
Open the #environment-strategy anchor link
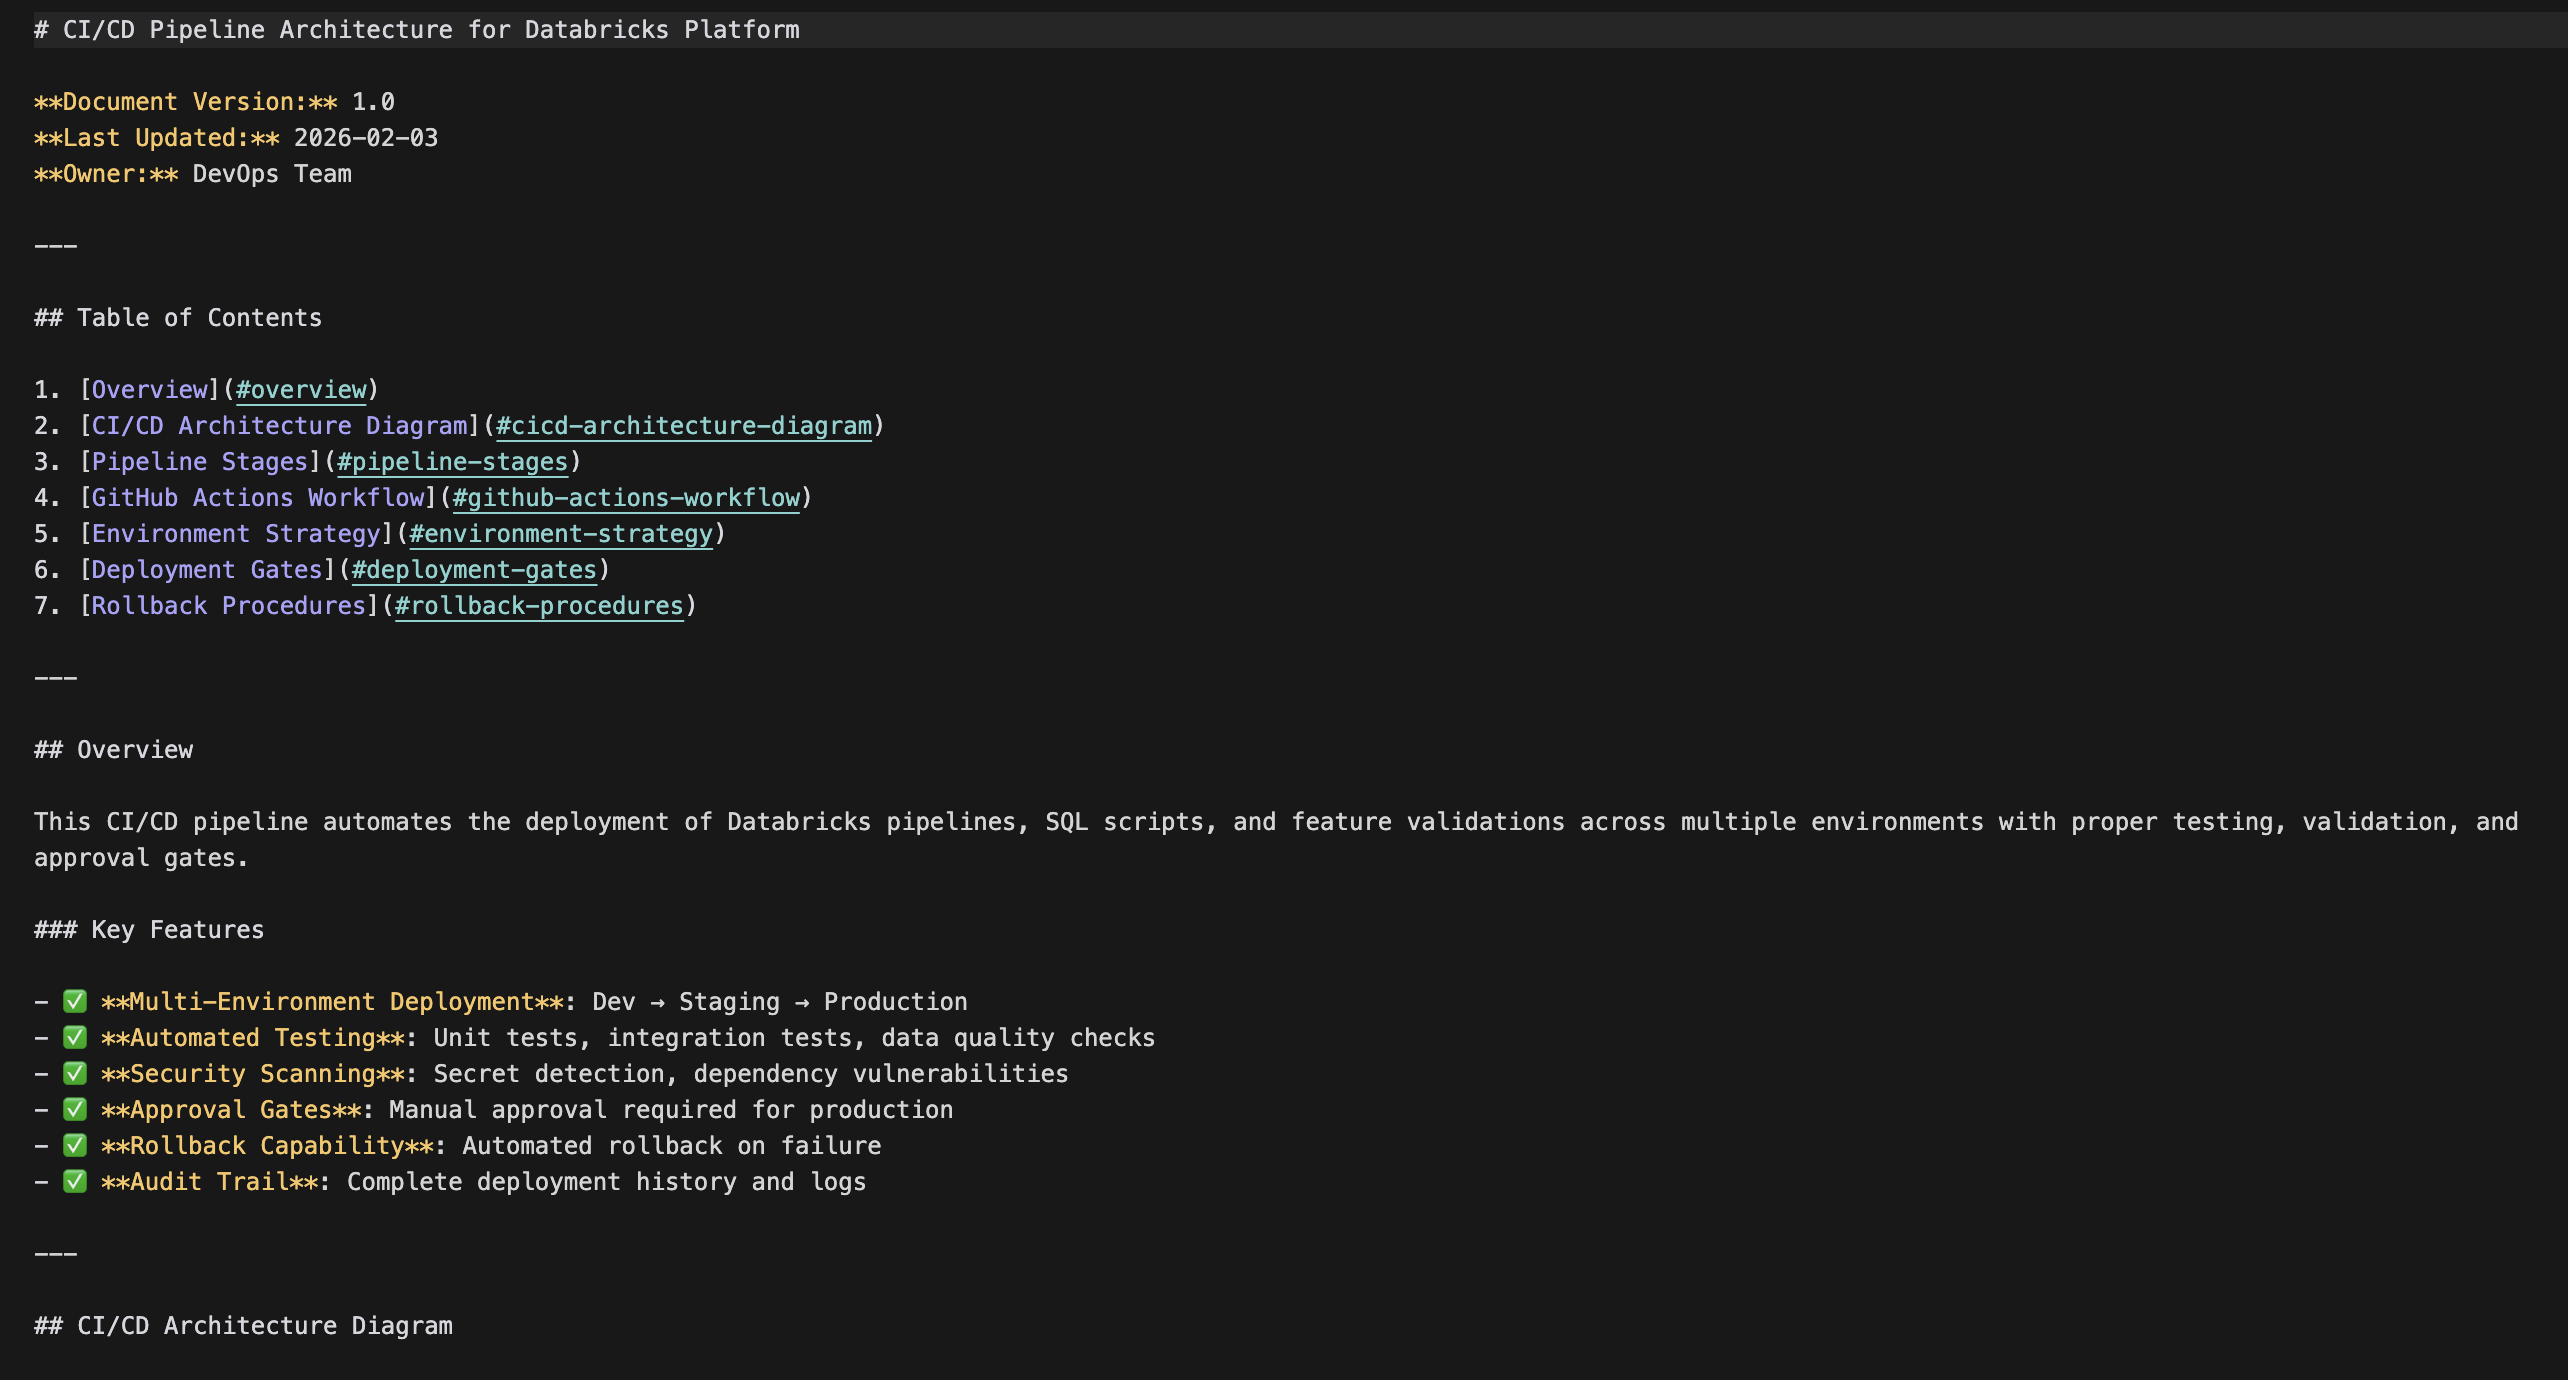point(560,534)
